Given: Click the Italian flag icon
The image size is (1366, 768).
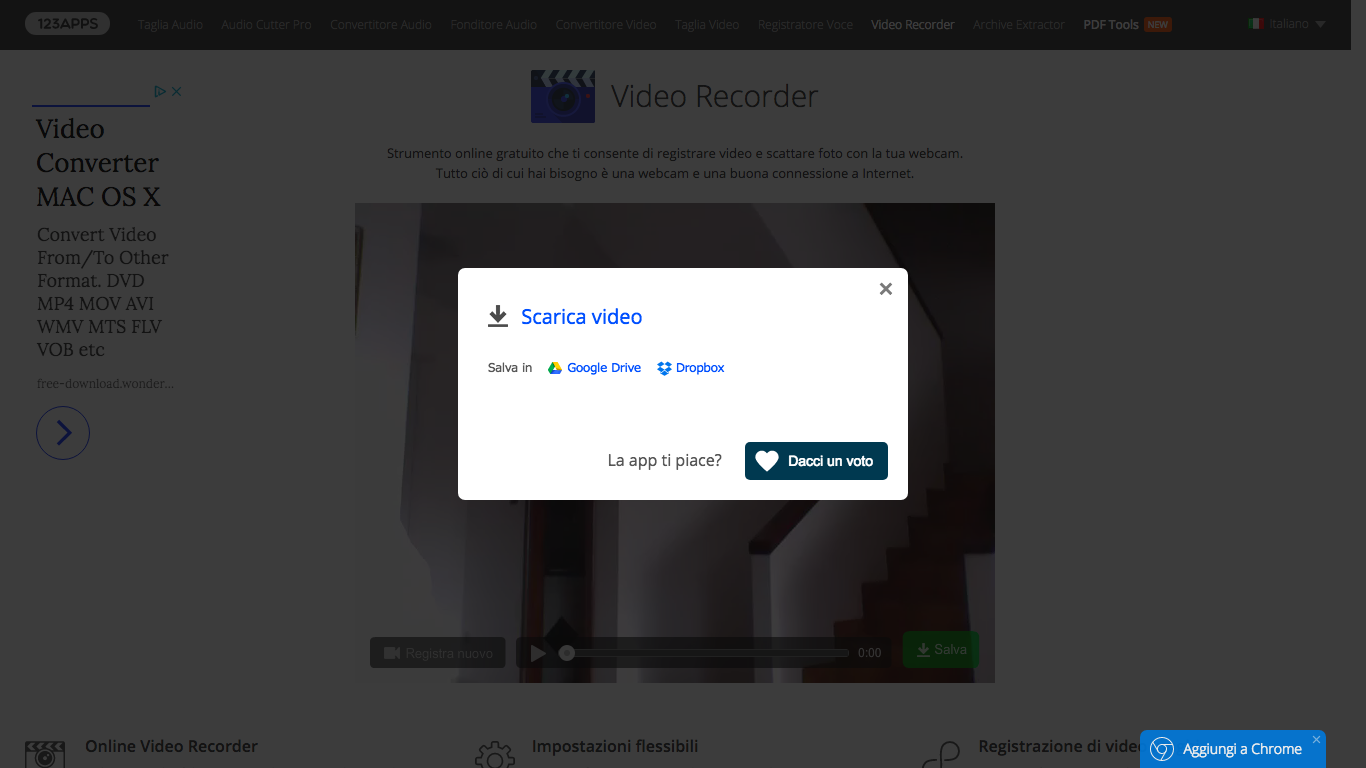Looking at the screenshot, I should (x=1255, y=24).
